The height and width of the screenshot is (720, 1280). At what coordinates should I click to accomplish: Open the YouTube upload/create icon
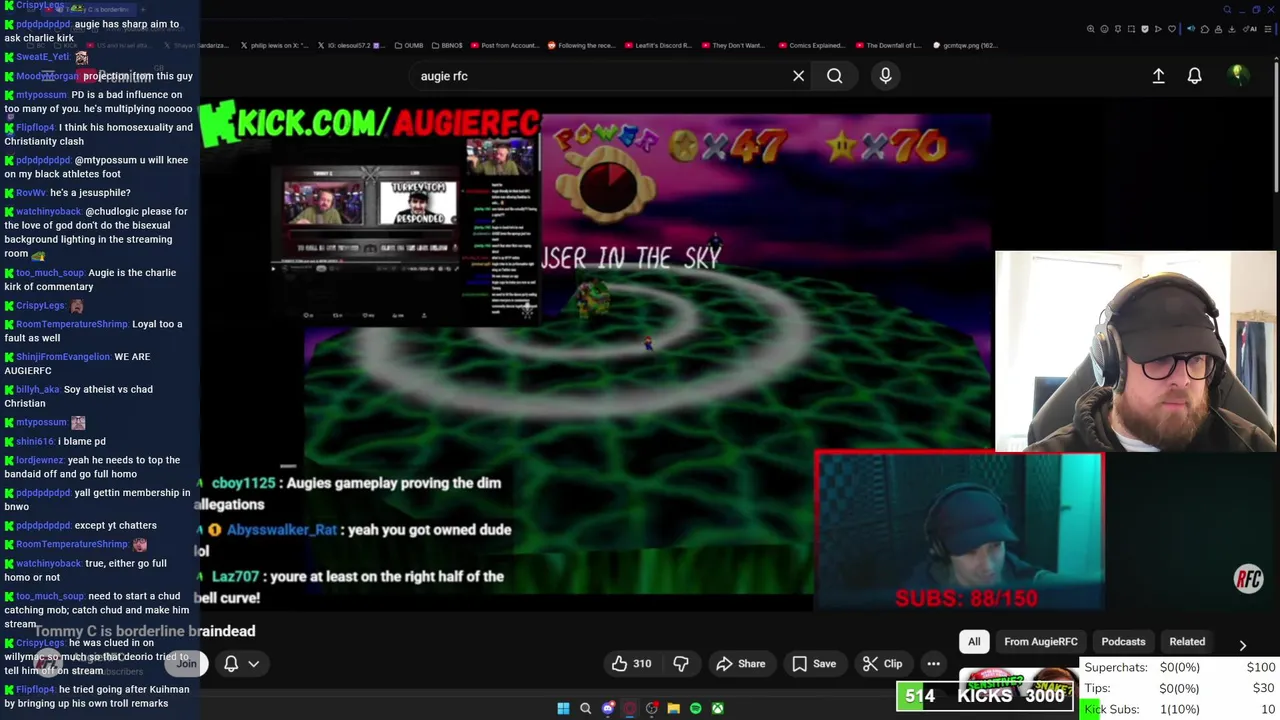click(x=1158, y=76)
